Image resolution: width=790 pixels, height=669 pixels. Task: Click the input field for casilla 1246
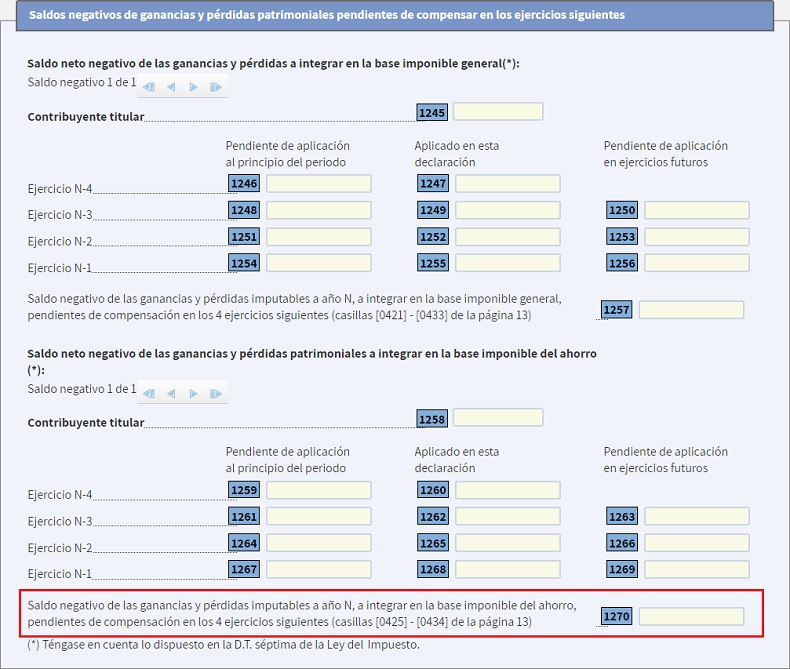click(319, 183)
